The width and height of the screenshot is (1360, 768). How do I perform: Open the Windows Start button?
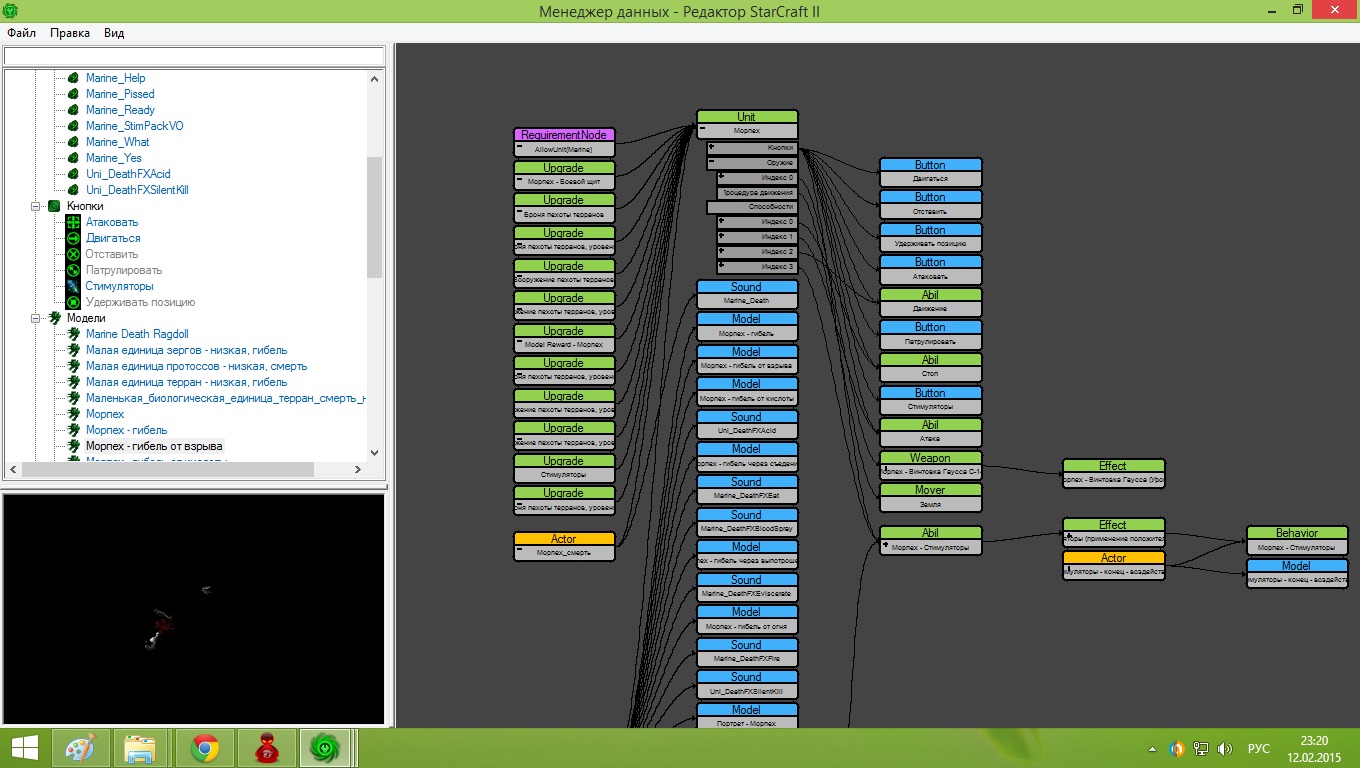pyautogui.click(x=24, y=748)
